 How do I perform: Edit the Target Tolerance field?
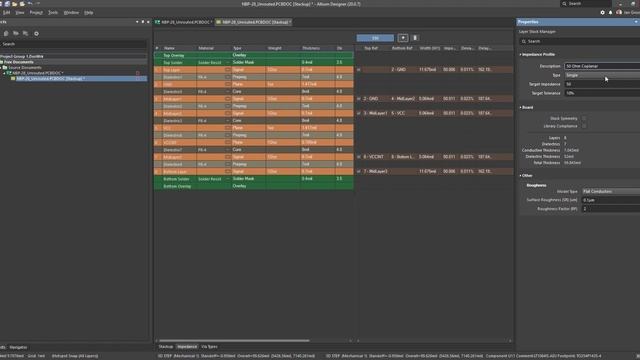pyautogui.click(x=602, y=93)
